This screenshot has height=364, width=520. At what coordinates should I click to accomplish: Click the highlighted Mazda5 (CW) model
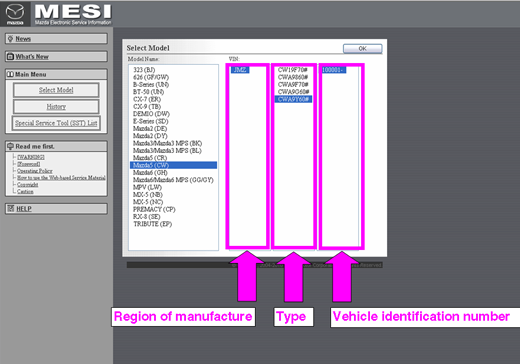(173, 165)
